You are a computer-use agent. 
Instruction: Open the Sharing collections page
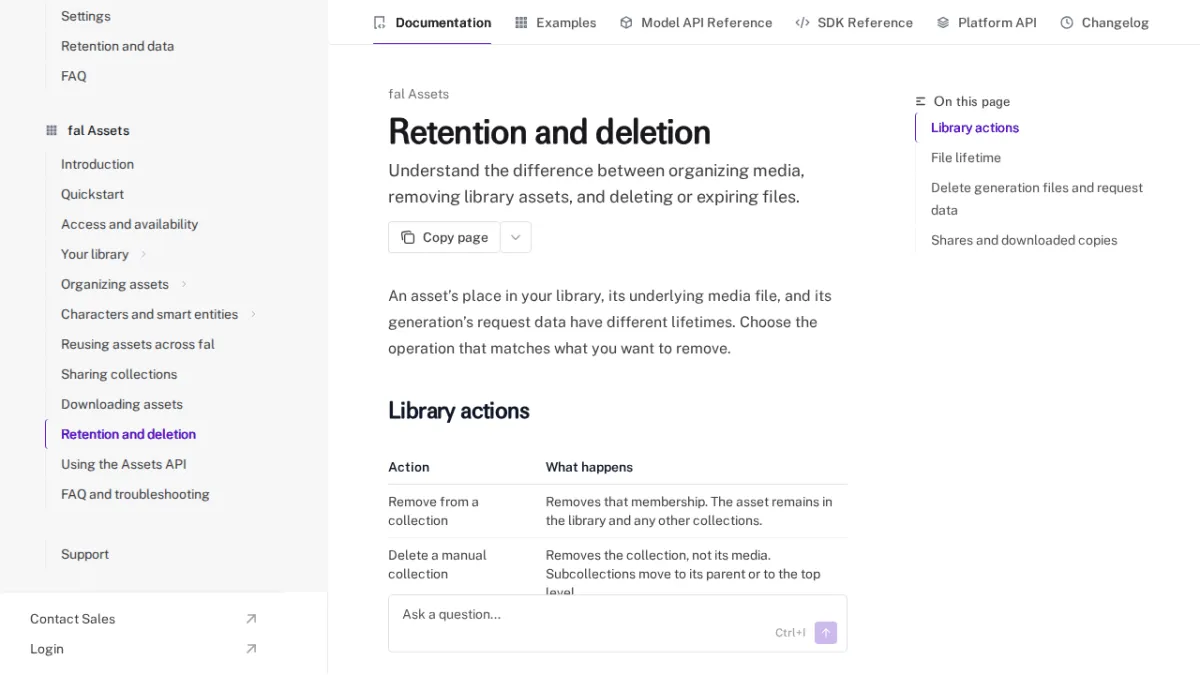[119, 374]
